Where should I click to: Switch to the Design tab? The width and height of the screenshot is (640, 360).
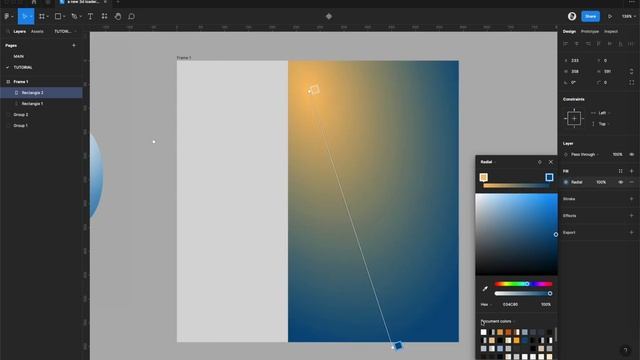pyautogui.click(x=569, y=31)
